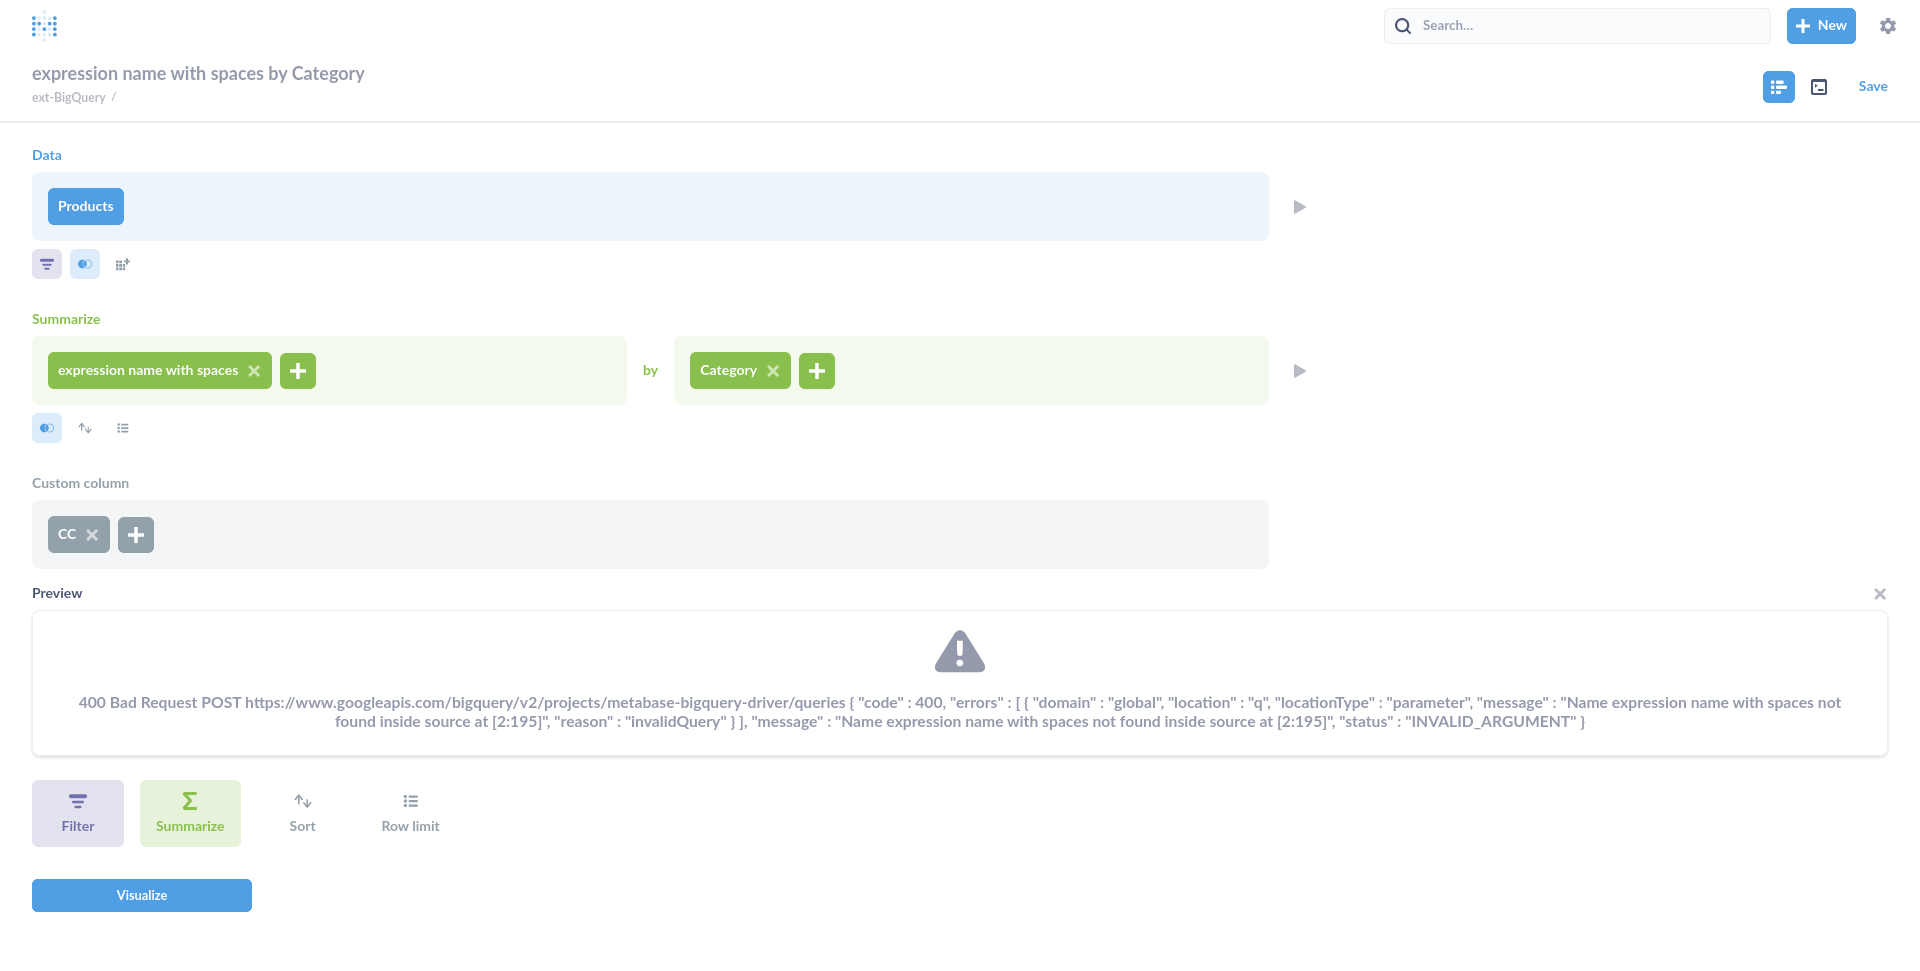Image resolution: width=1920 pixels, height=971 pixels.
Task: Save the current question
Action: pos(1872,86)
